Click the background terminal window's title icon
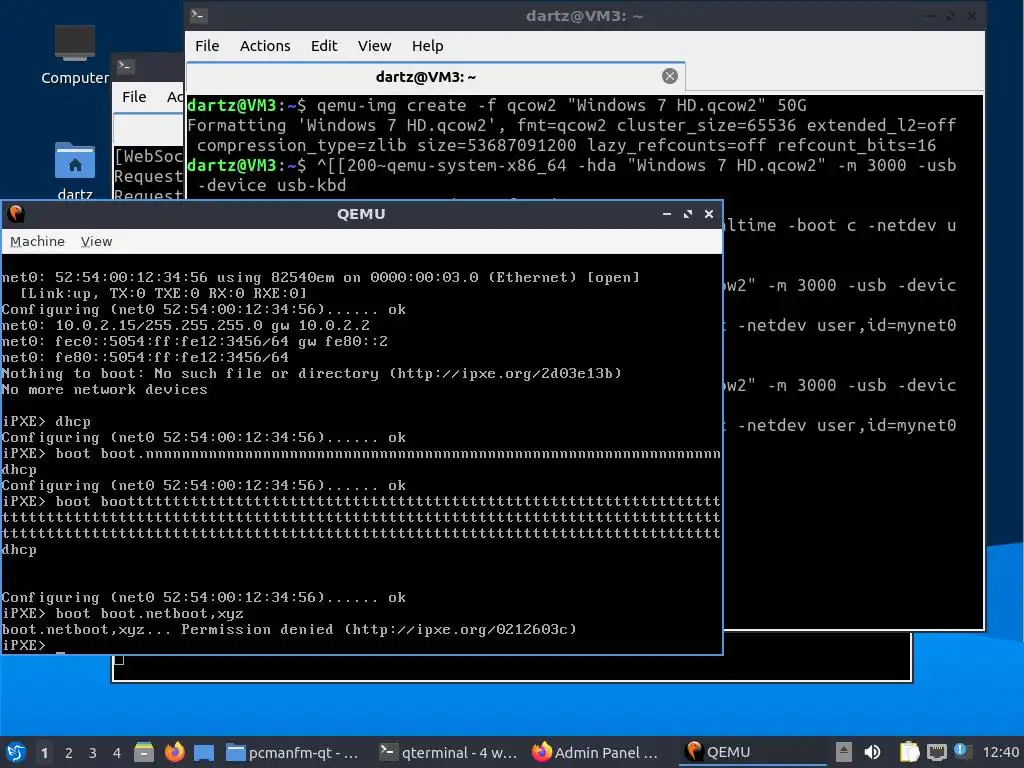This screenshot has height=768, width=1024. 125,66
